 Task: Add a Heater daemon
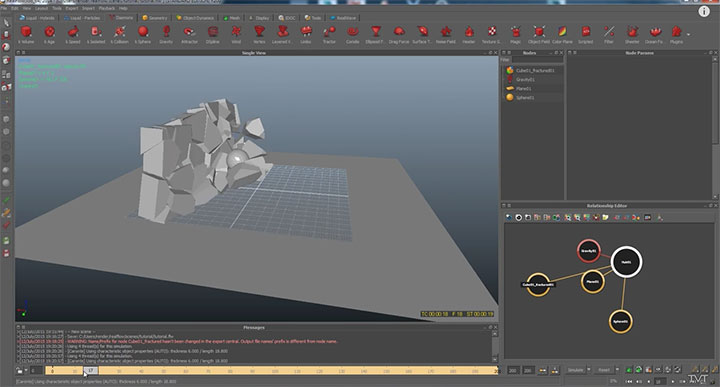[x=469, y=34]
